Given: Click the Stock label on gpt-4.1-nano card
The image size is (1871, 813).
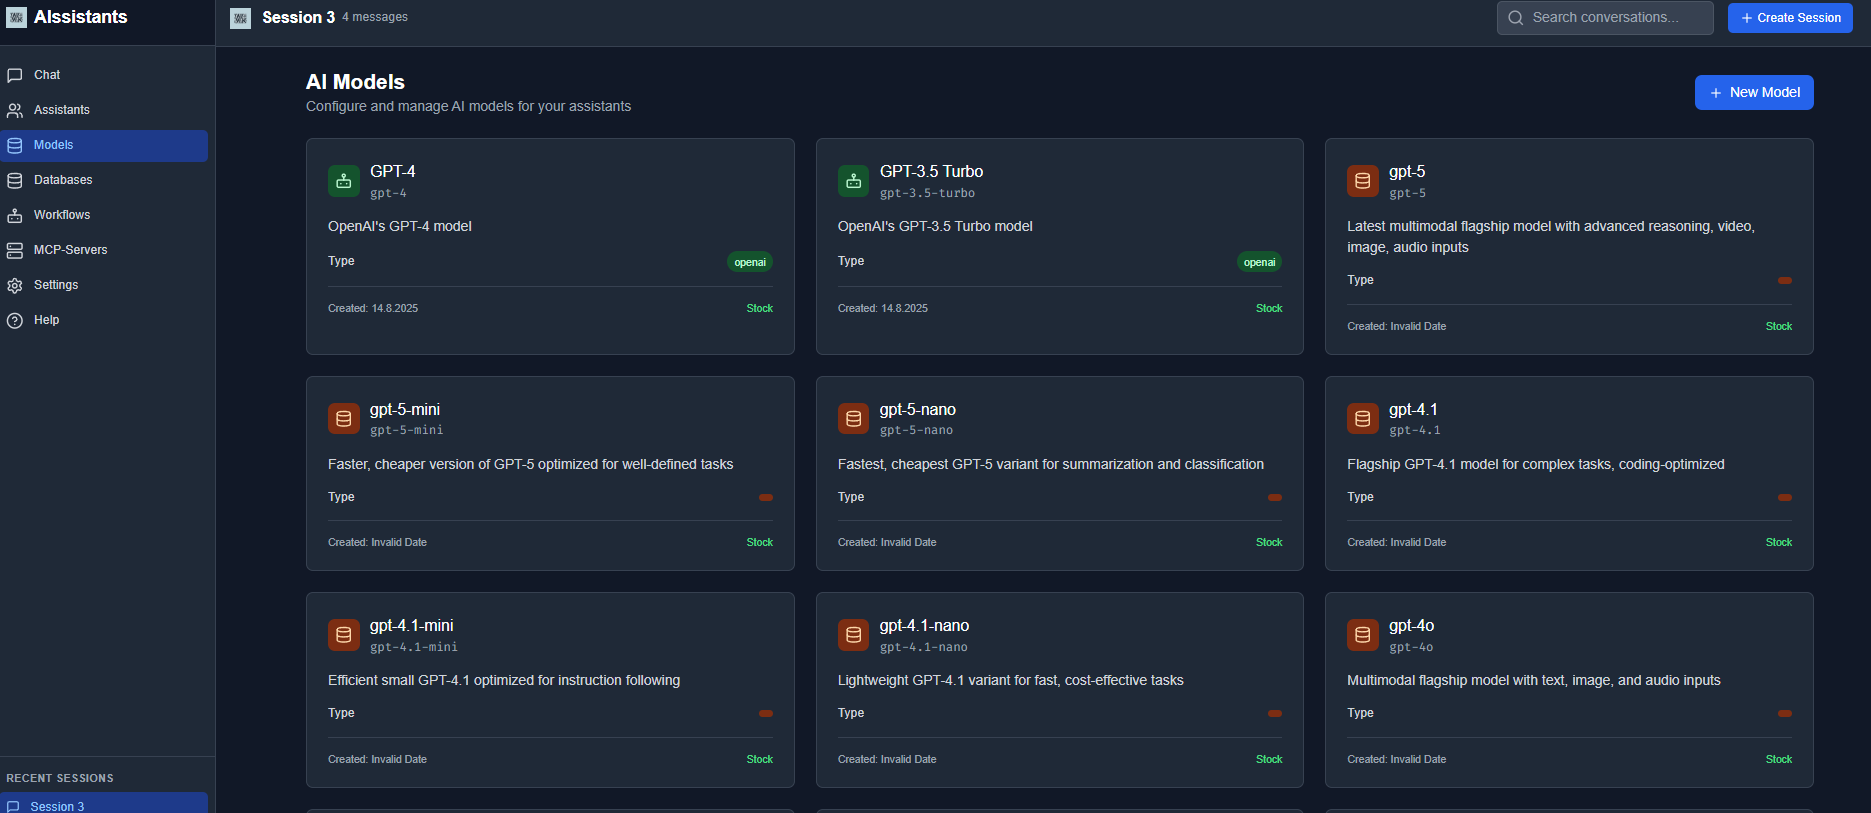Looking at the screenshot, I should [1269, 759].
